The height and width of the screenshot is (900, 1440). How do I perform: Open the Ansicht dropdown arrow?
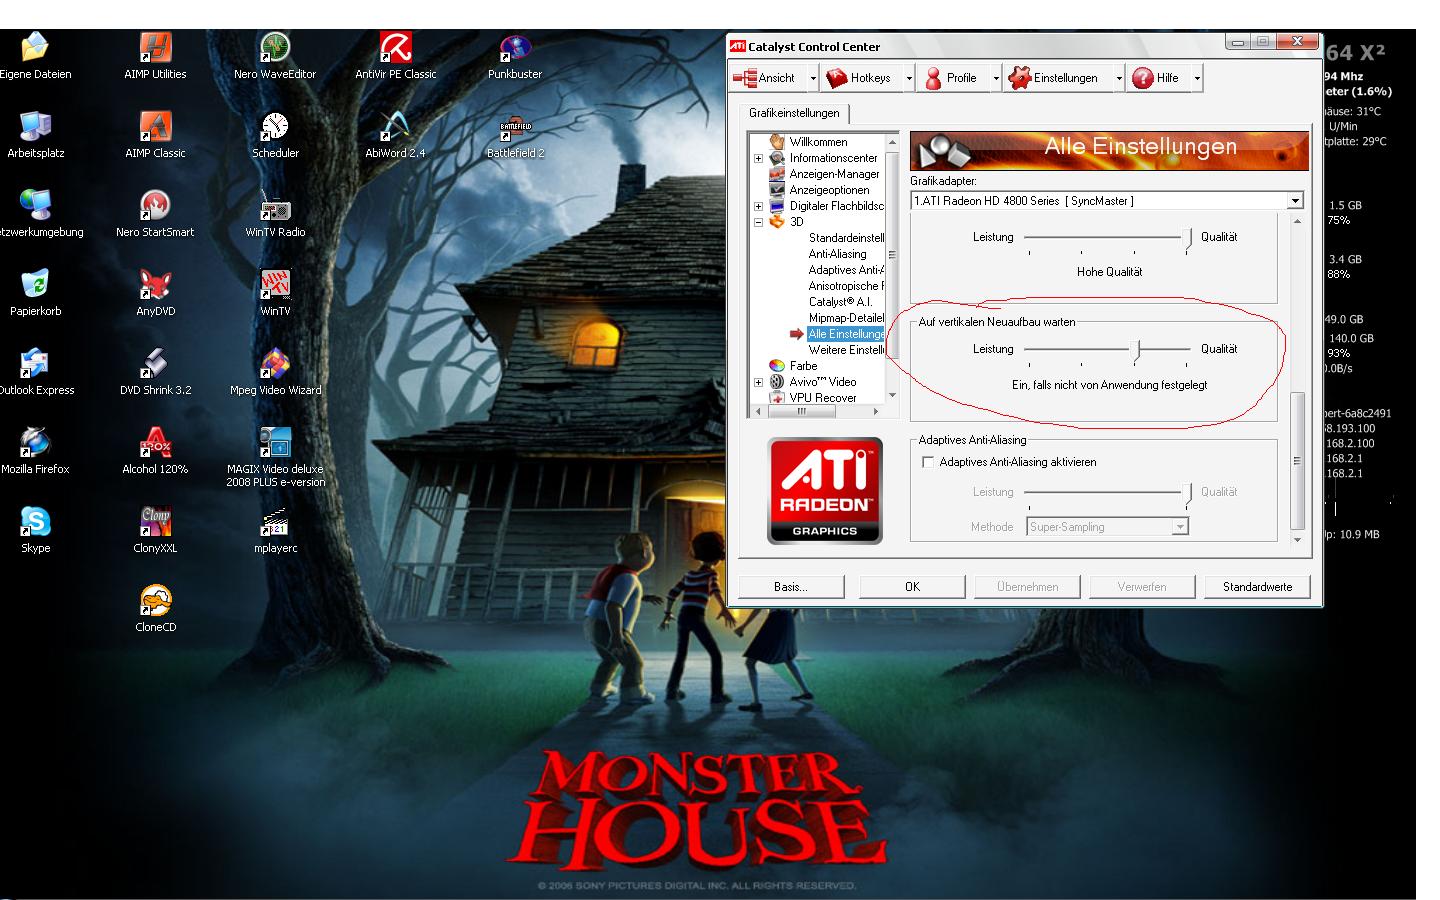[x=813, y=78]
